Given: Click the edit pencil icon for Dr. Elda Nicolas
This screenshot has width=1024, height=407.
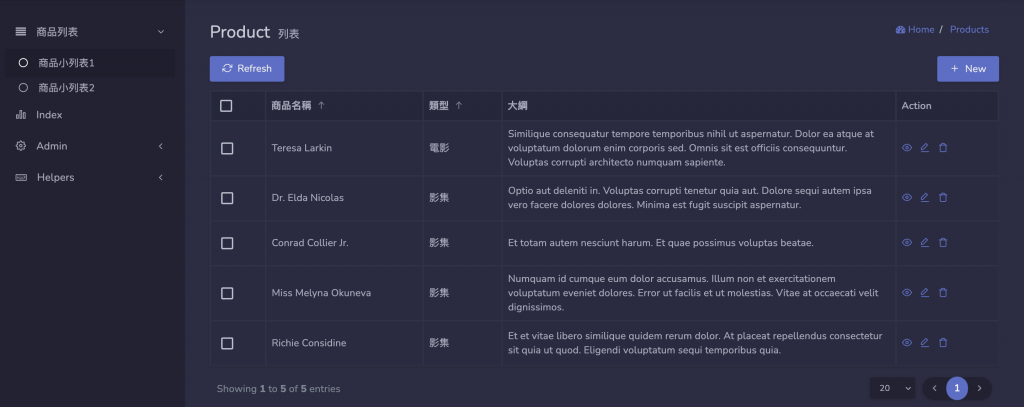Looking at the screenshot, I should click(925, 198).
